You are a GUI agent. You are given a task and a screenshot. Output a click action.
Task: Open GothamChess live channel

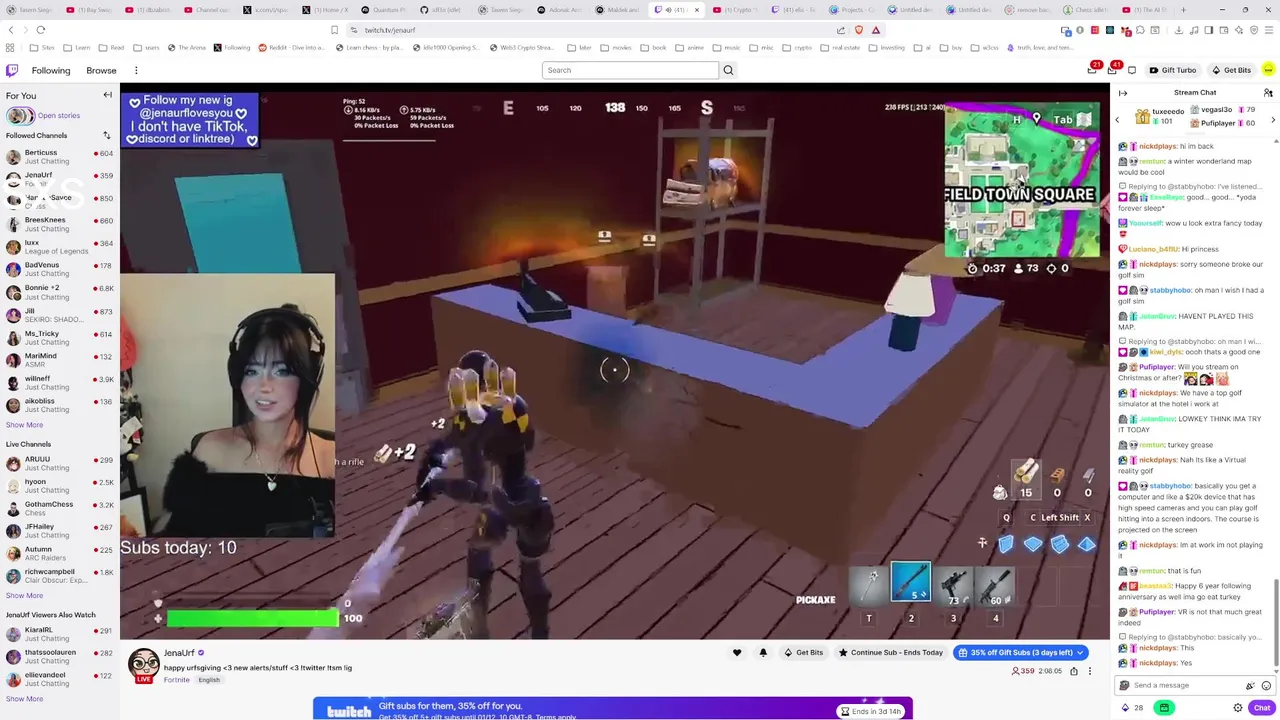(x=59, y=508)
